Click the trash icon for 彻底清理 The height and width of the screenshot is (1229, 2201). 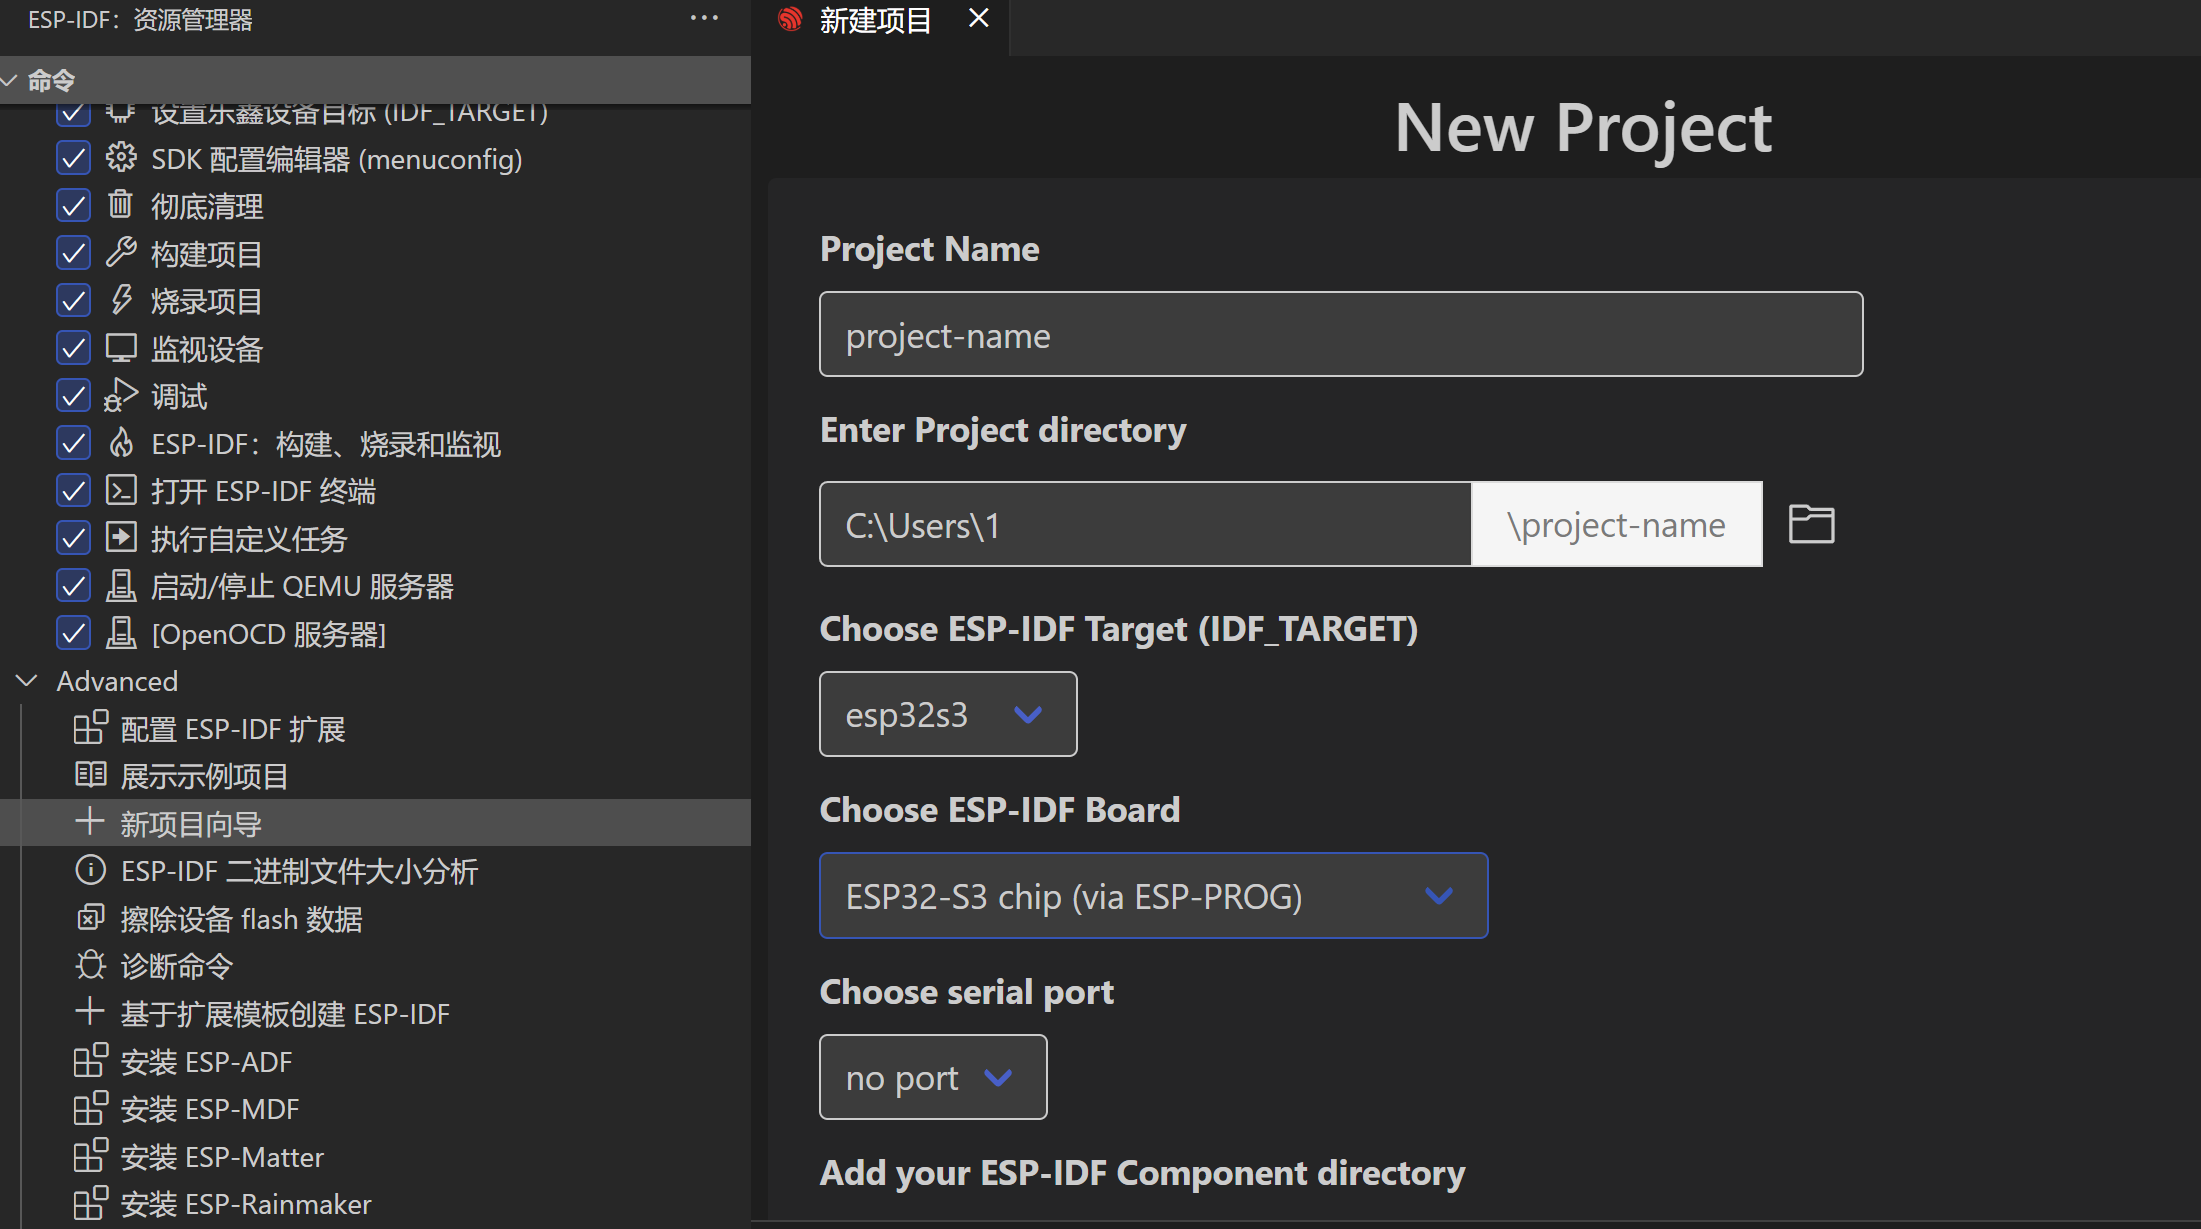(120, 205)
